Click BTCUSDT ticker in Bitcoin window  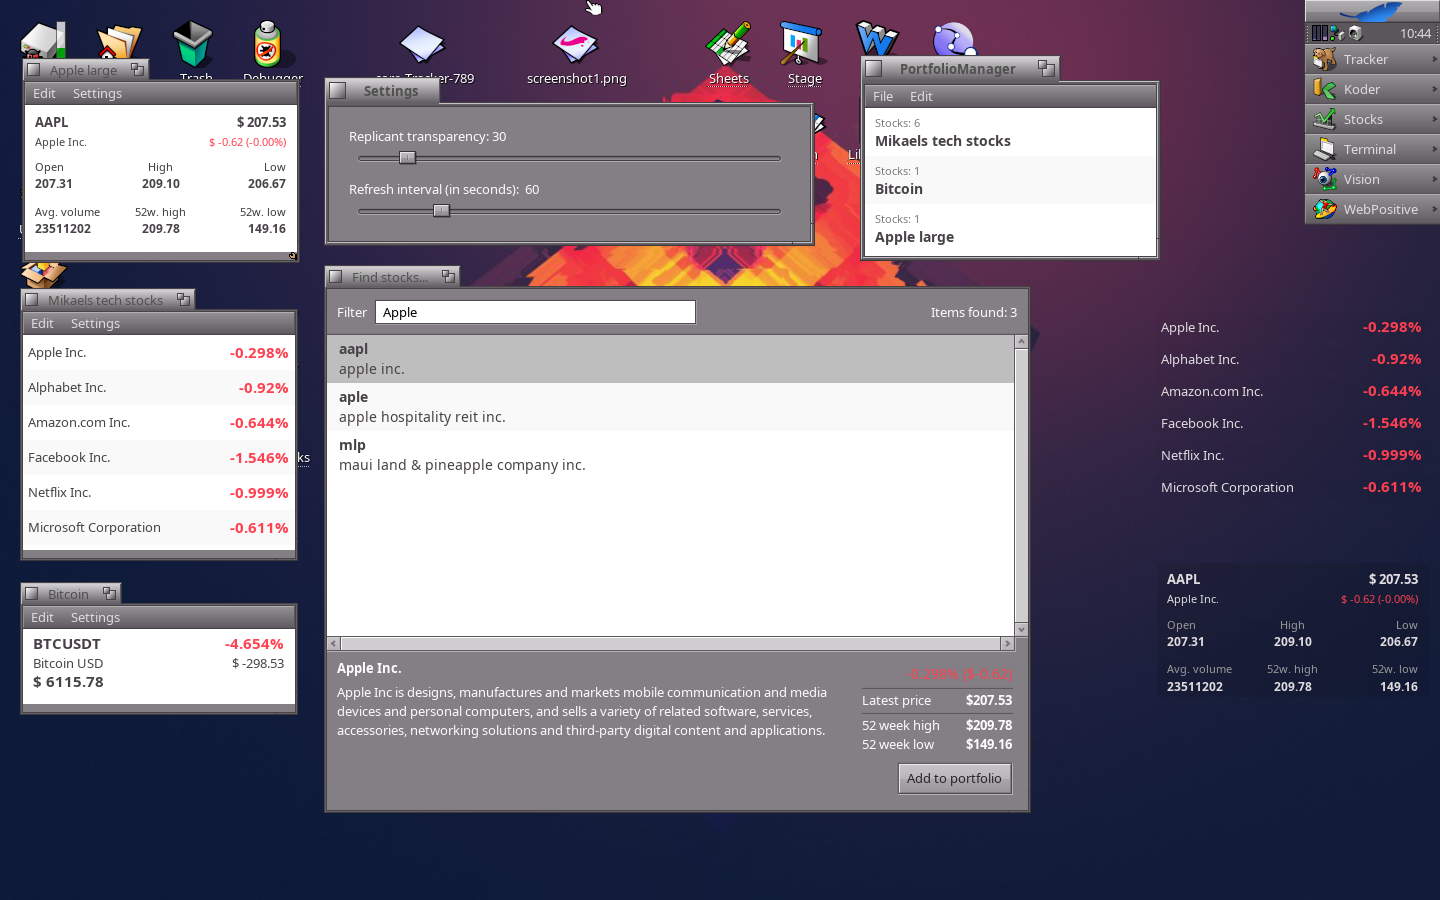click(x=67, y=644)
